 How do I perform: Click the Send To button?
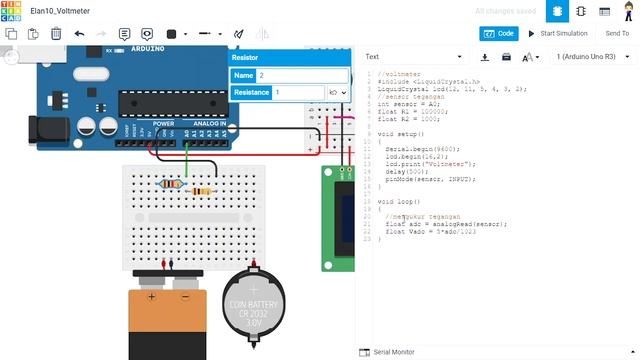[617, 33]
